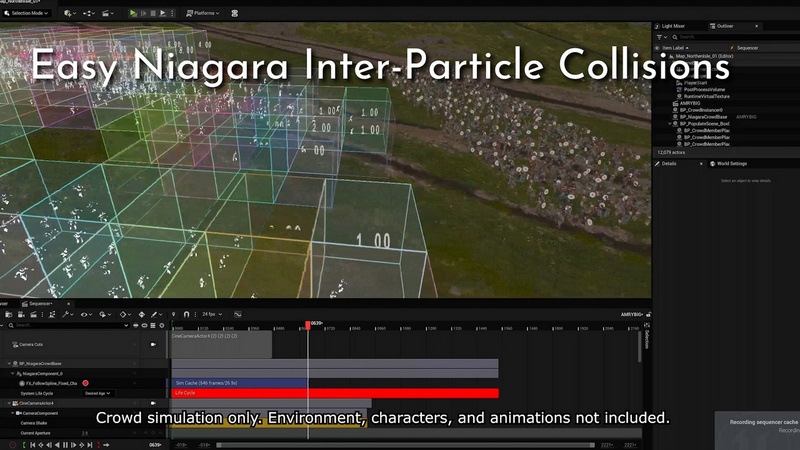
Task: Switch to the Light Mixer tab
Action: tap(680, 26)
